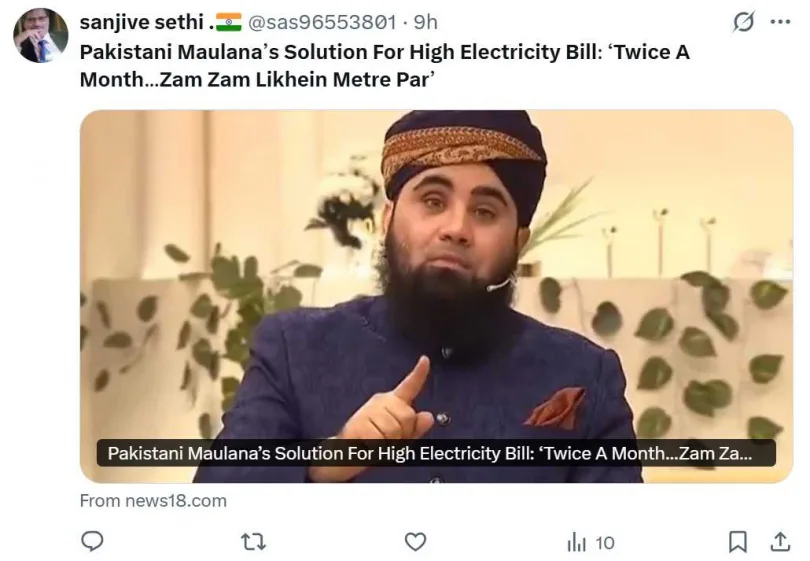Viewport: 810px width, 561px height.
Task: Reply to sanjive sethi's post
Action: click(x=92, y=541)
